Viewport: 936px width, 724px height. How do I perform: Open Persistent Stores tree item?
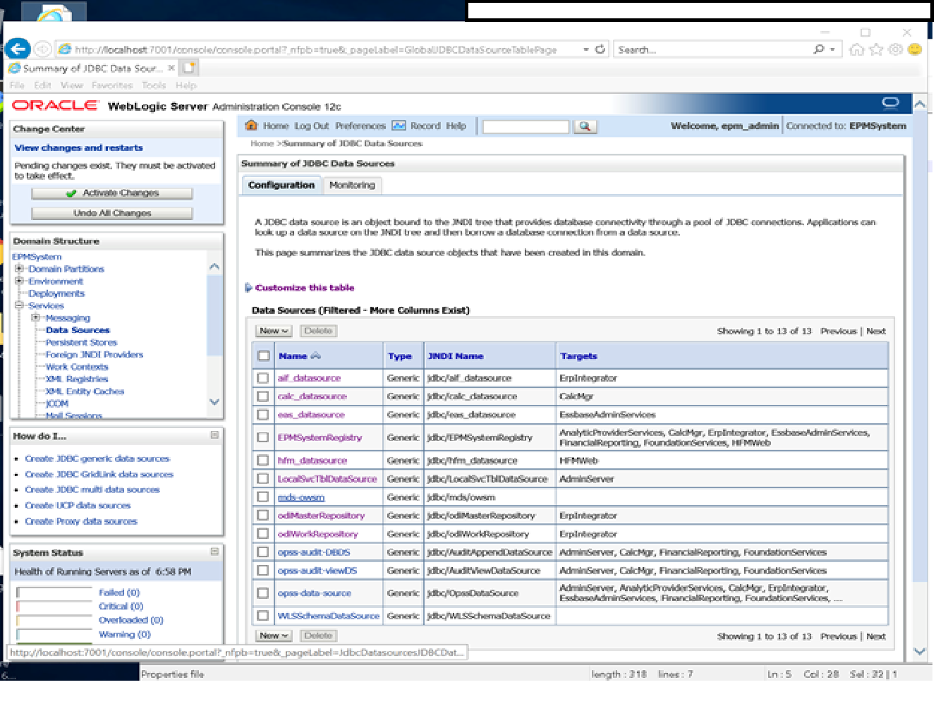pyautogui.click(x=81, y=342)
